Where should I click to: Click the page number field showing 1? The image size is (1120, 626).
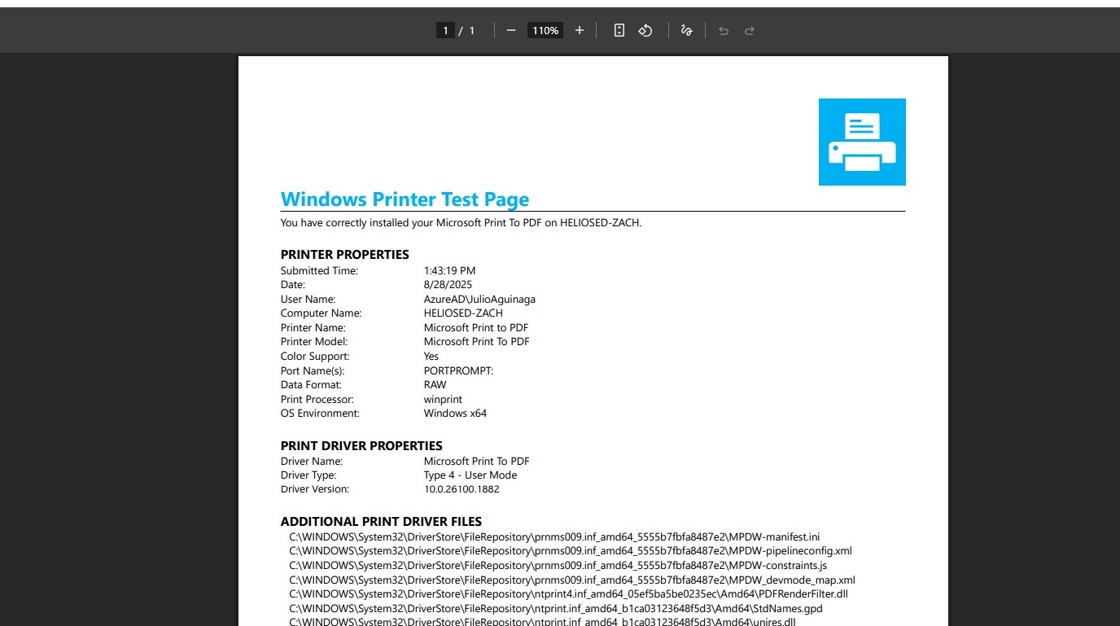[445, 30]
